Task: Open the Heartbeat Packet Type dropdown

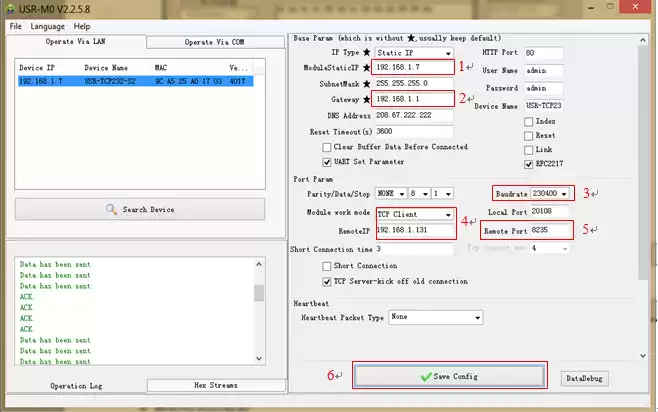Action: [478, 317]
